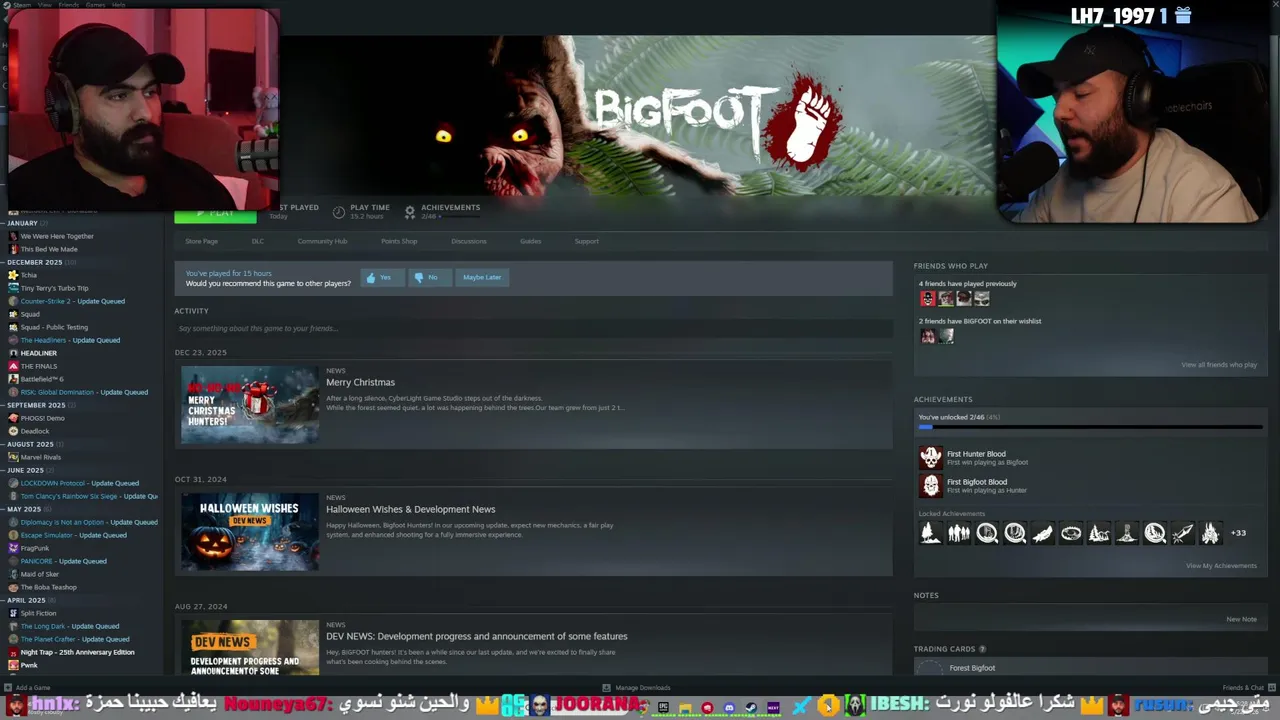Choose Maybe Later for the recommendation
The width and height of the screenshot is (1280, 720).
coord(482,277)
